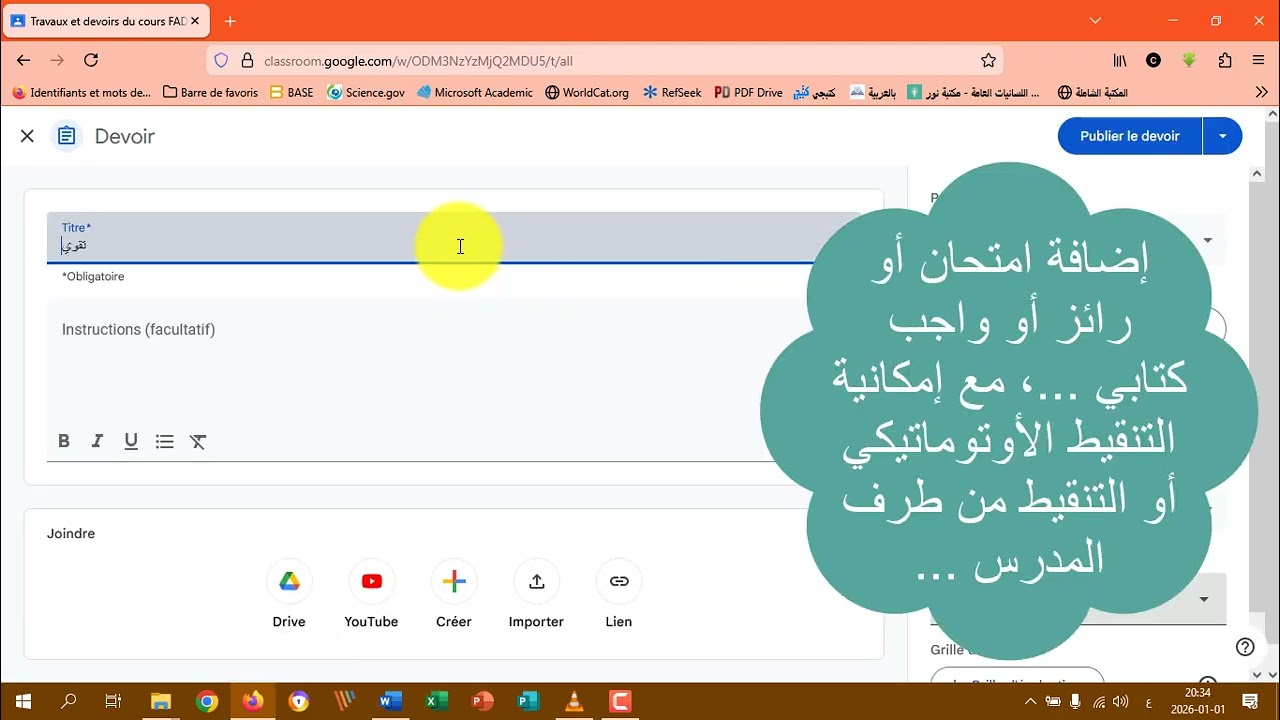Image resolution: width=1280 pixels, height=720 pixels.
Task: Open the RefSeek bookmark
Action: pos(672,92)
